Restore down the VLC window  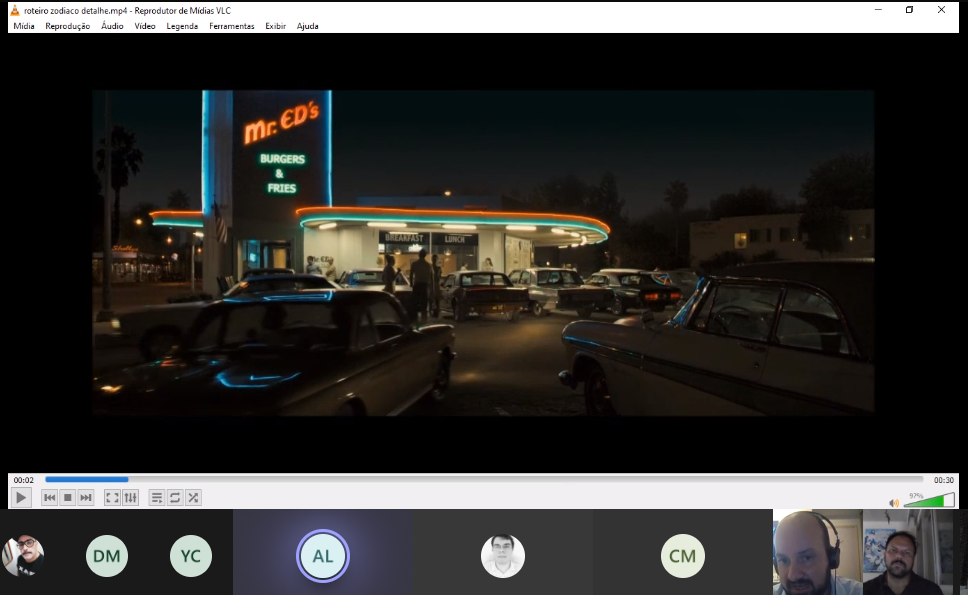click(909, 10)
